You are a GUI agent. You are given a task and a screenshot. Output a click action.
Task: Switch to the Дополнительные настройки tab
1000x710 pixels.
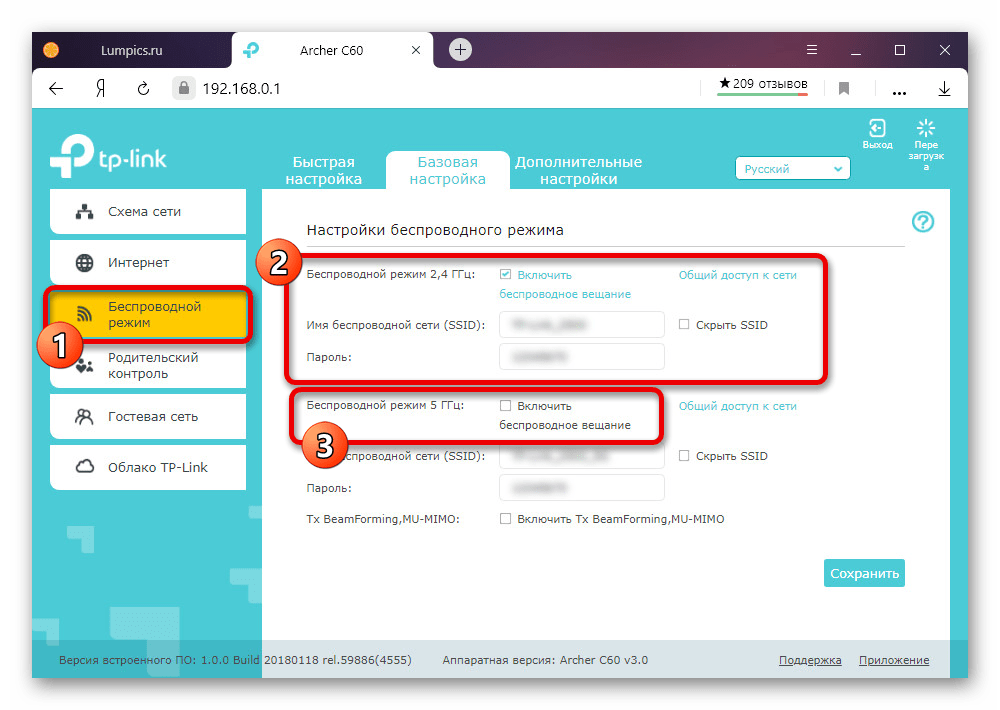click(x=578, y=171)
